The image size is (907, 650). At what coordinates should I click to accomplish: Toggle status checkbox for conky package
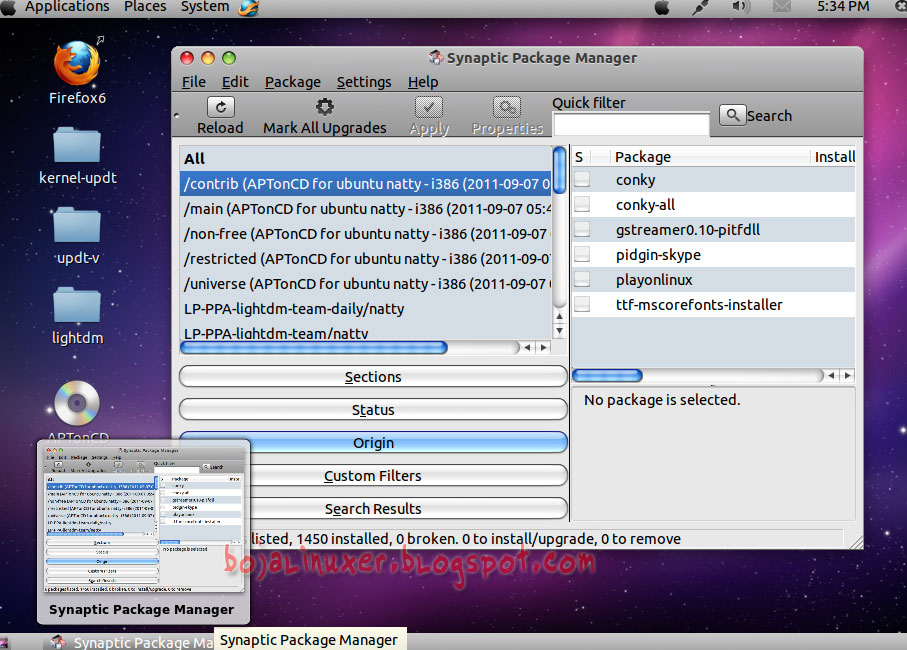coord(582,179)
